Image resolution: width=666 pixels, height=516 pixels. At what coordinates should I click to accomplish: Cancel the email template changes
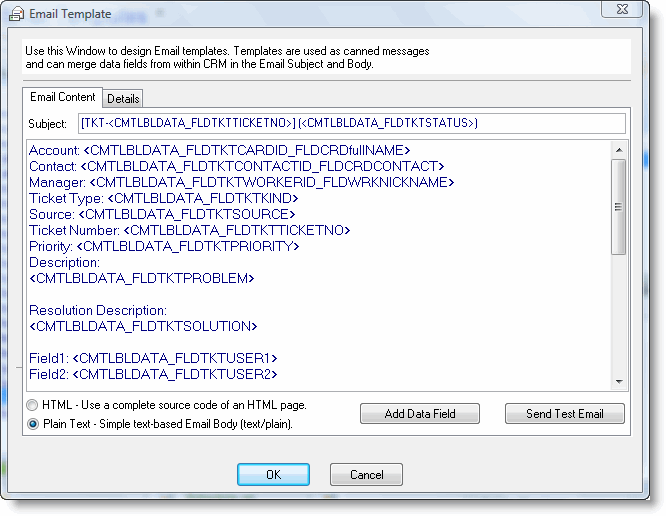[x=366, y=474]
